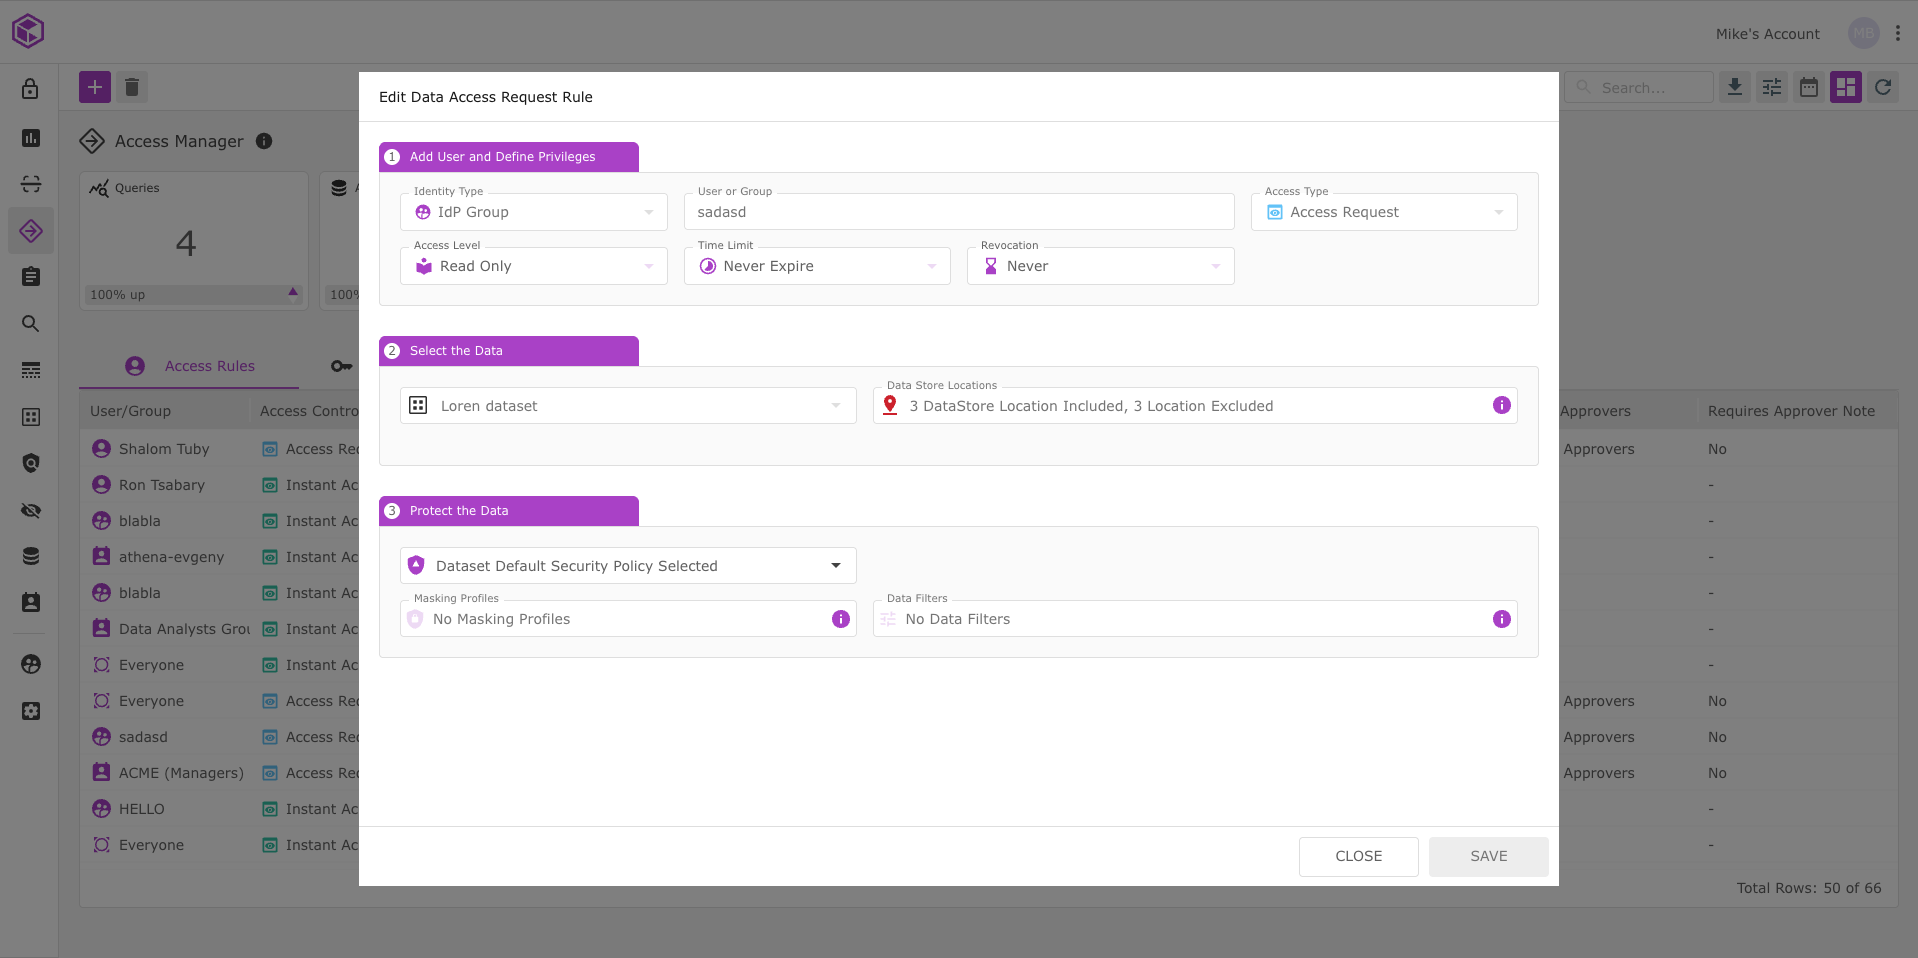Screen dimensions: 1918x958
Task: Click the Data Filters info icon
Action: 1501,619
